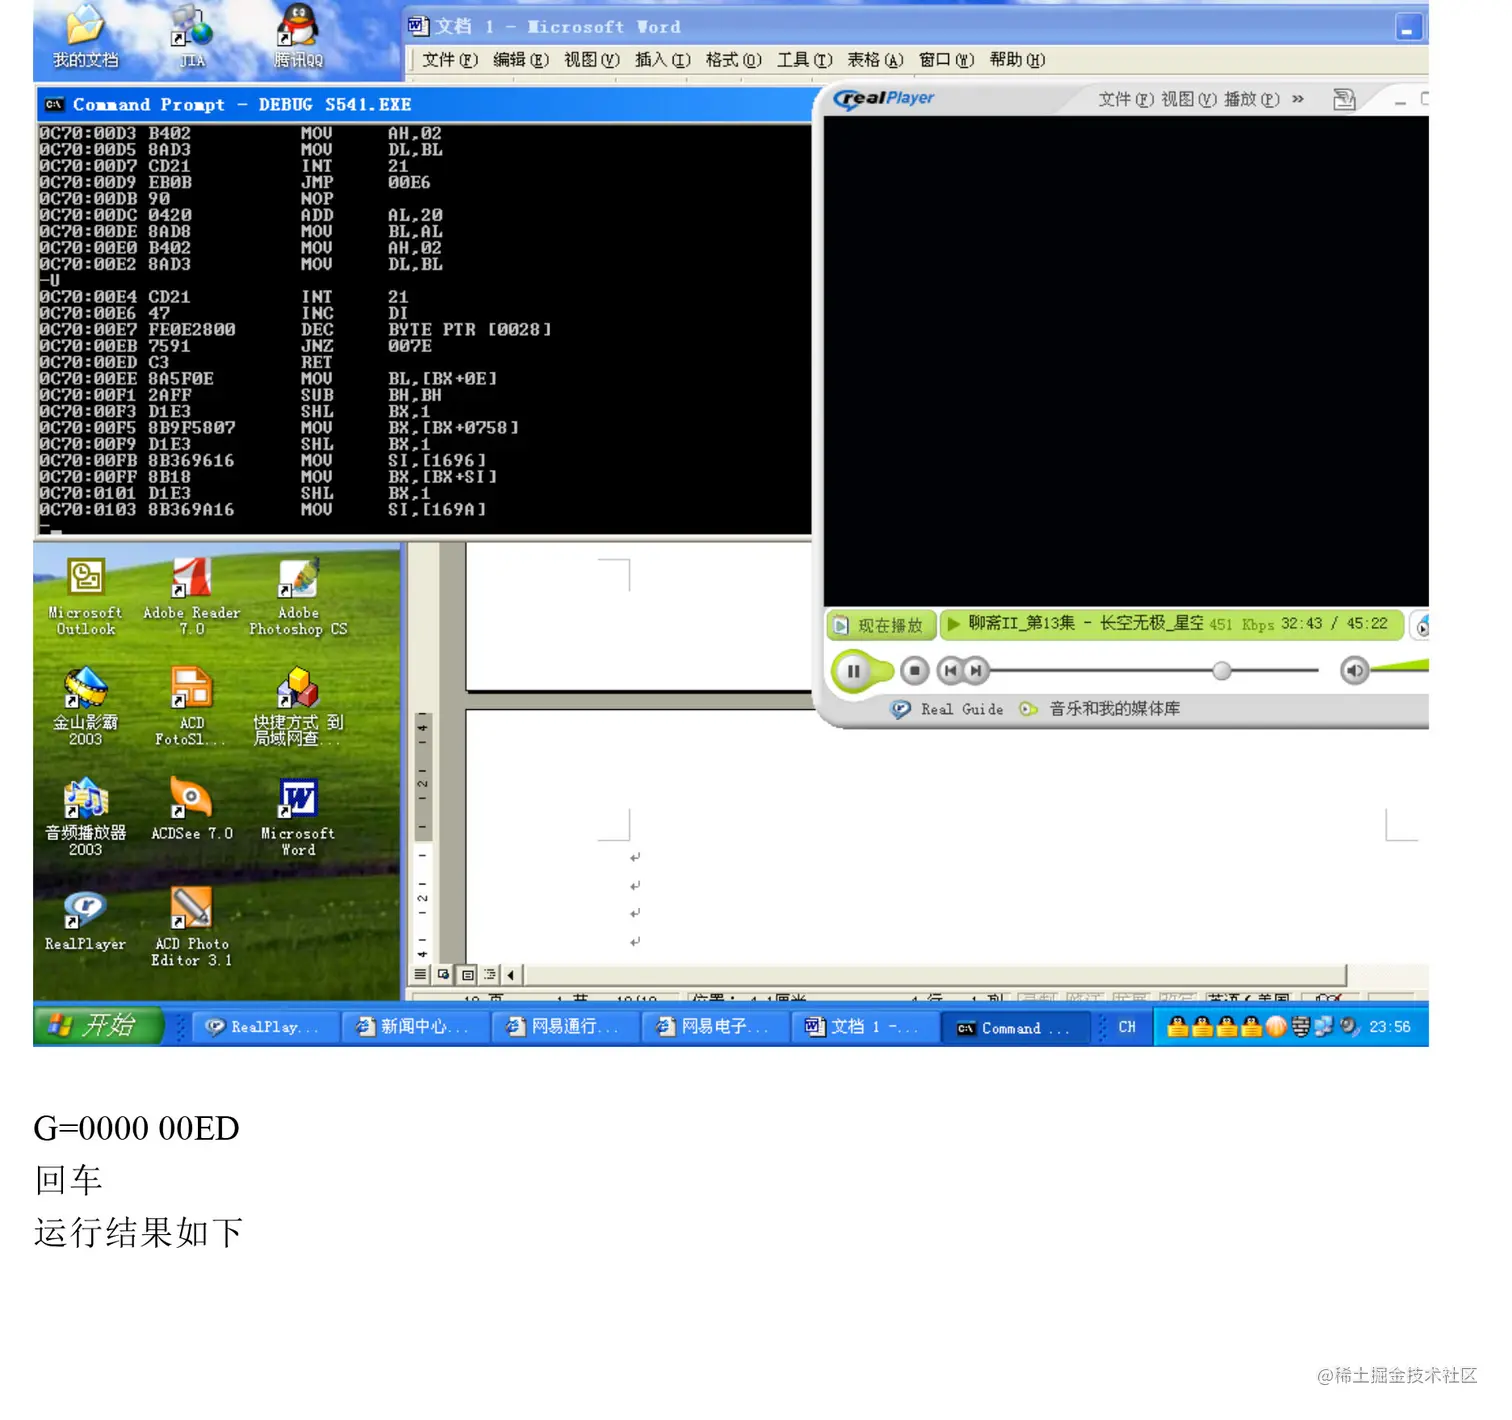Image resolution: width=1512 pixels, height=1420 pixels.
Task: Open Word 窗口 menu
Action: coord(946,60)
